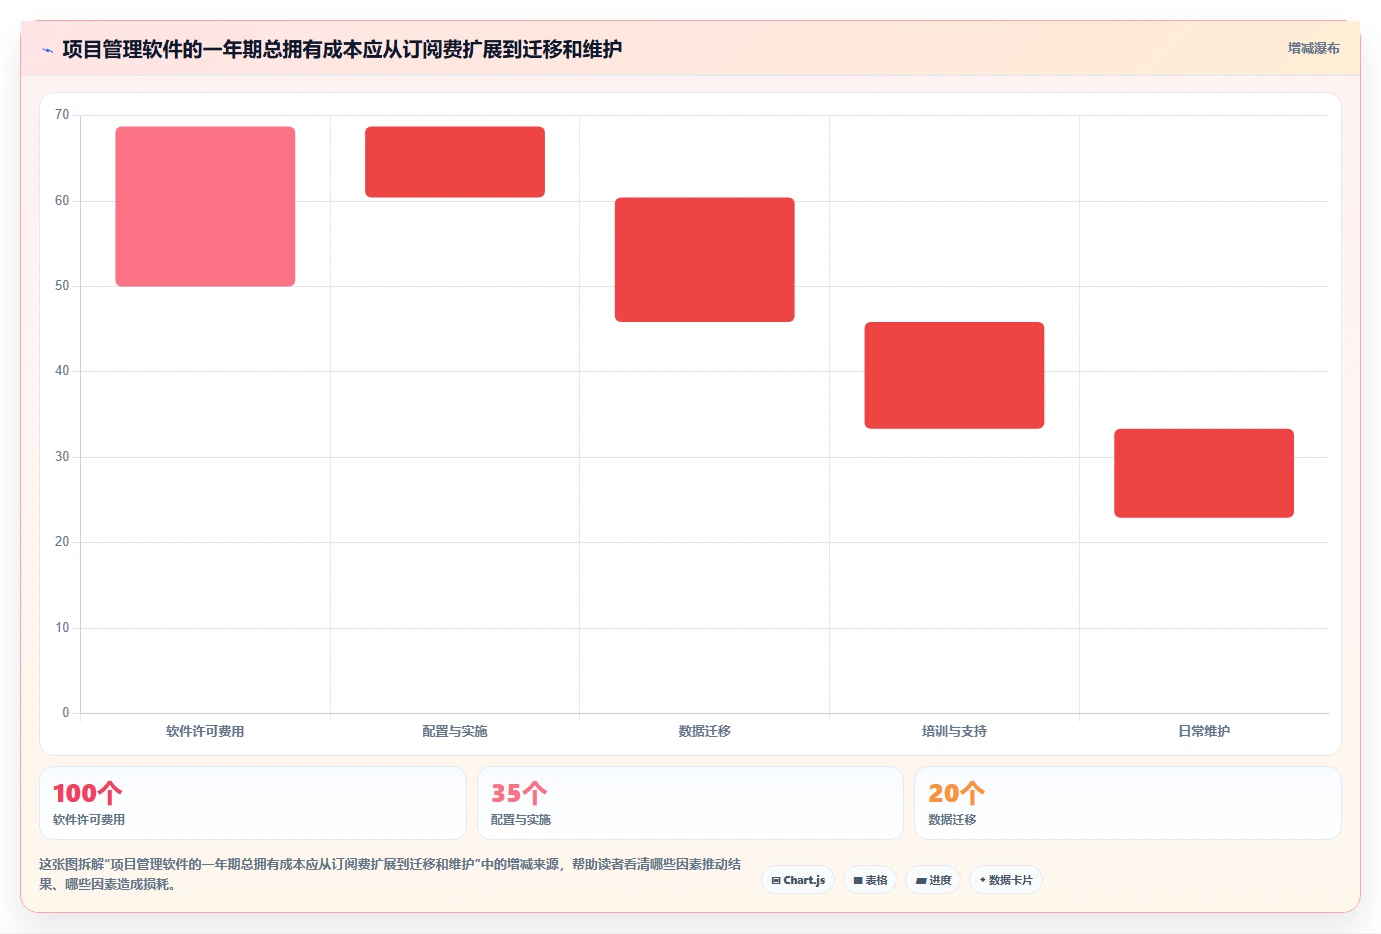Screen dimensions: 1381x934
Task: Click the x-axis label 数据迁移
Action: coord(705,731)
